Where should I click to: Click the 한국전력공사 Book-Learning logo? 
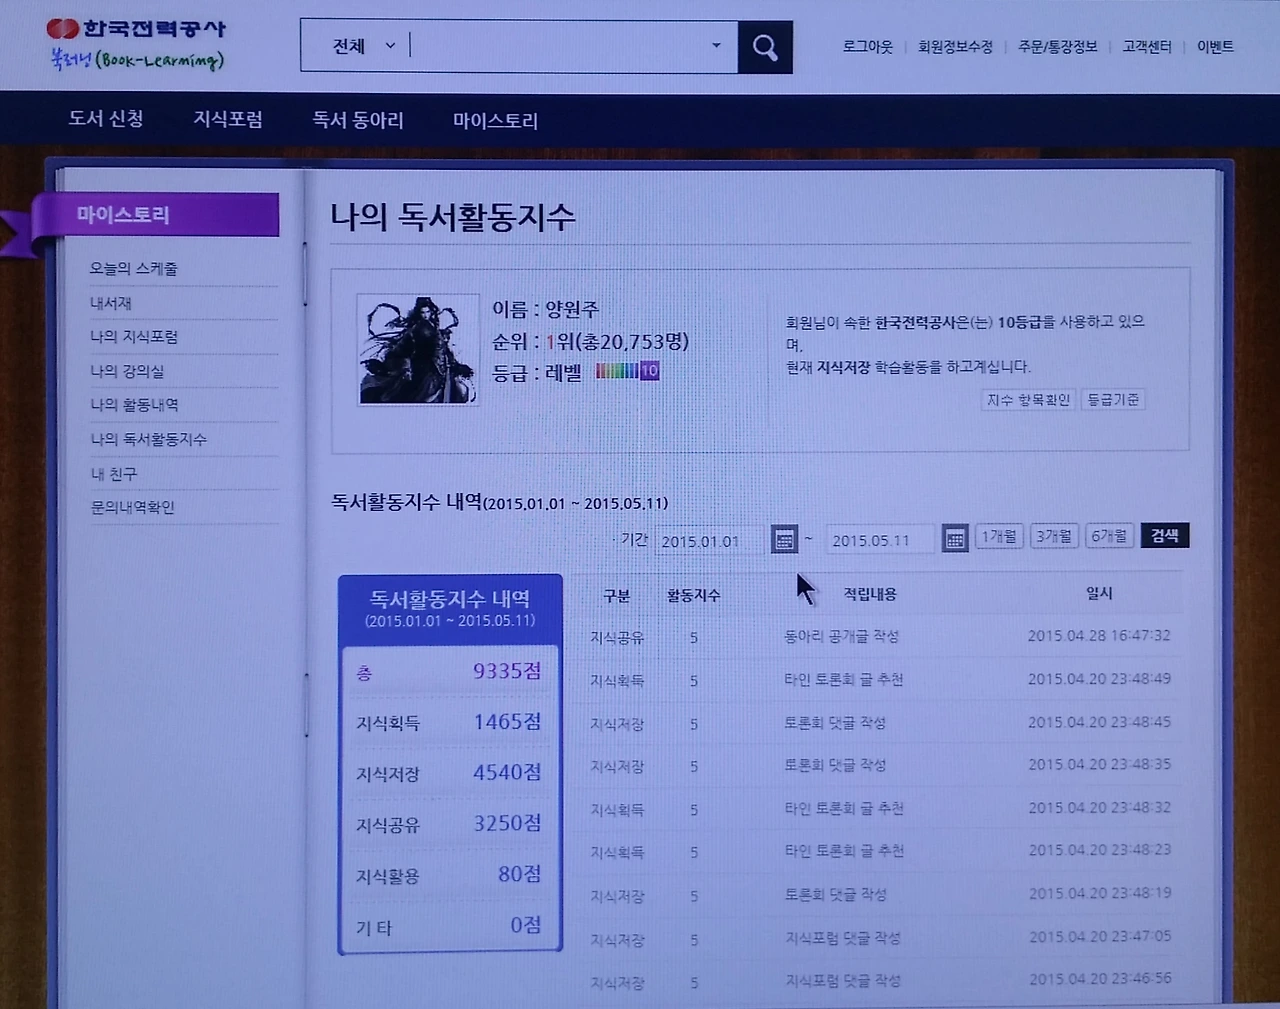tap(137, 44)
